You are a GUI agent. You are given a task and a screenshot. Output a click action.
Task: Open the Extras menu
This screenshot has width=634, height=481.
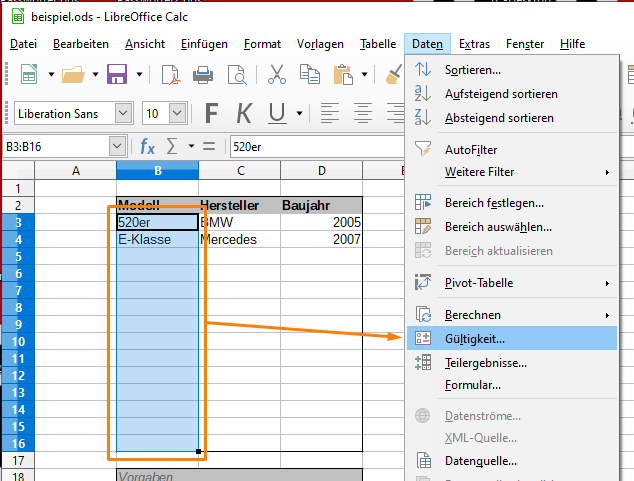474,44
